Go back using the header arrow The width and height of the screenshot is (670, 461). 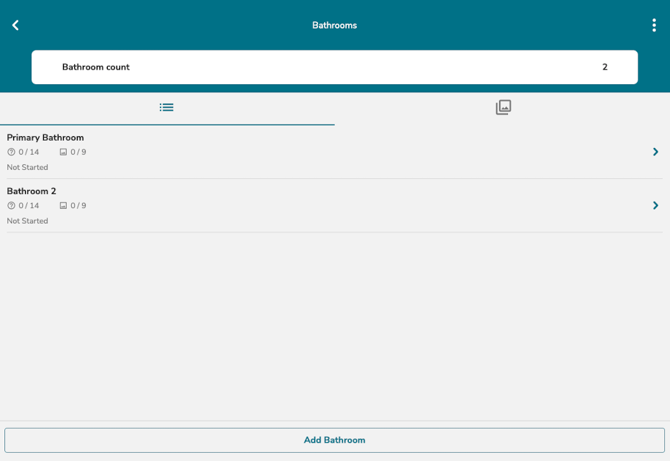tap(15, 25)
